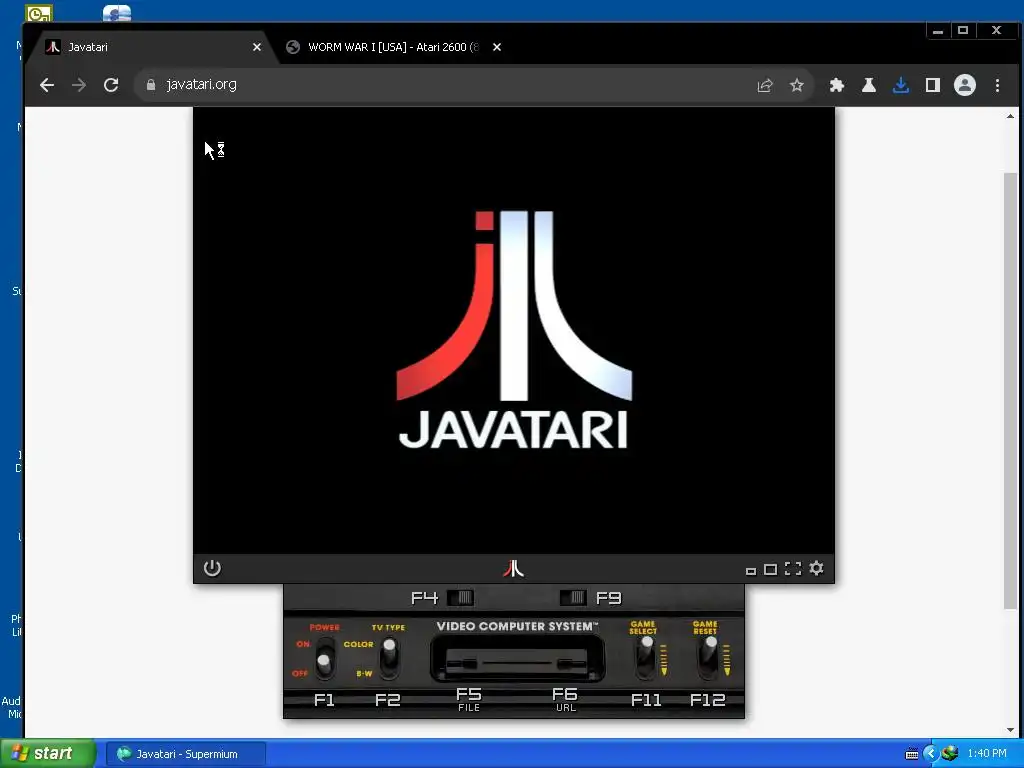Enter fullscreen mode in Javatari
Viewport: 1024px width, 768px height.
coord(793,569)
